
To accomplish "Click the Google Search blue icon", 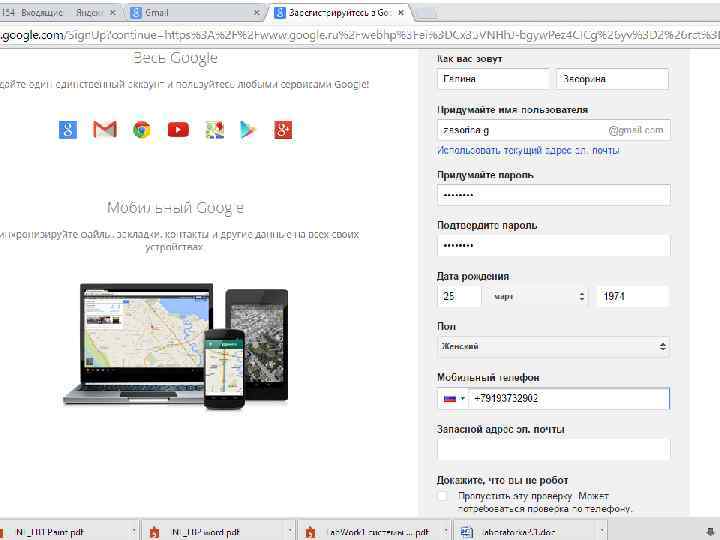I will tap(68, 129).
